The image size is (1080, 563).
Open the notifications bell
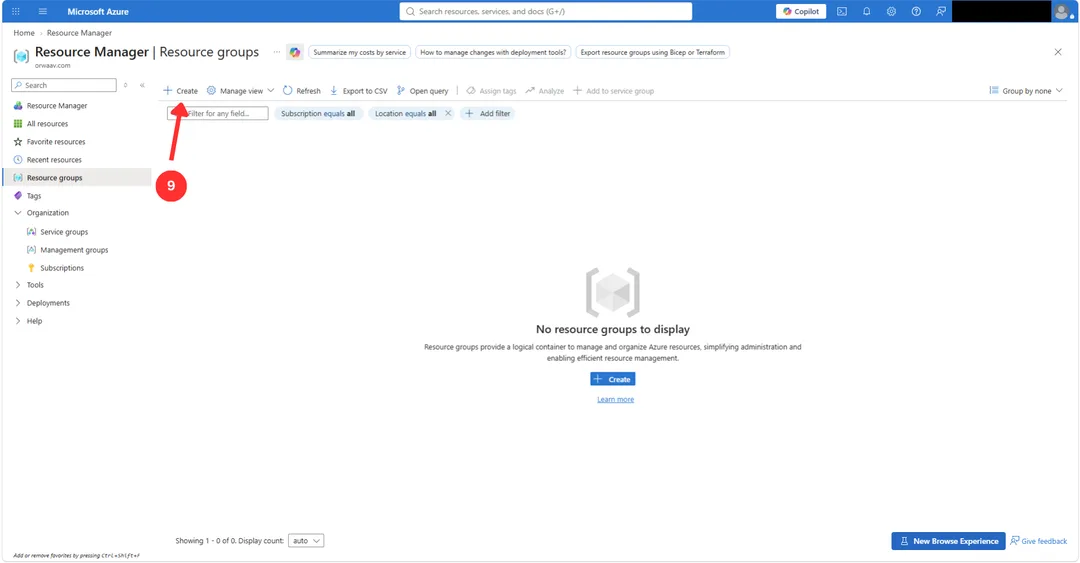click(866, 12)
